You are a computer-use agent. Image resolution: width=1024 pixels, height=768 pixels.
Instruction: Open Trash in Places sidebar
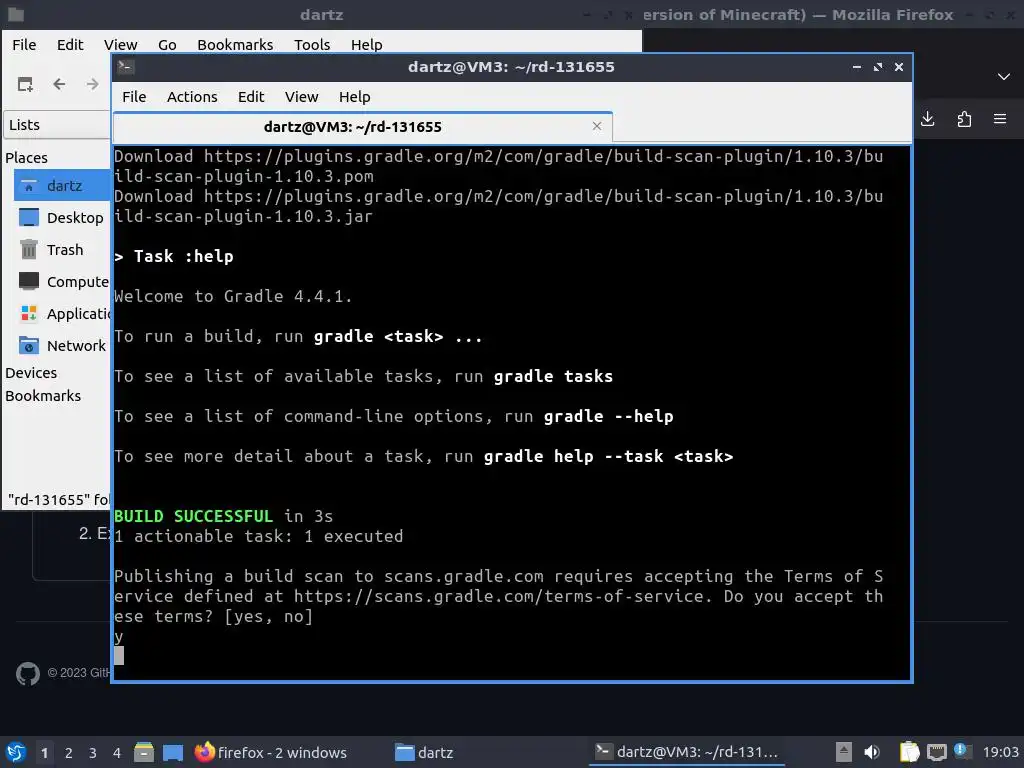62,249
